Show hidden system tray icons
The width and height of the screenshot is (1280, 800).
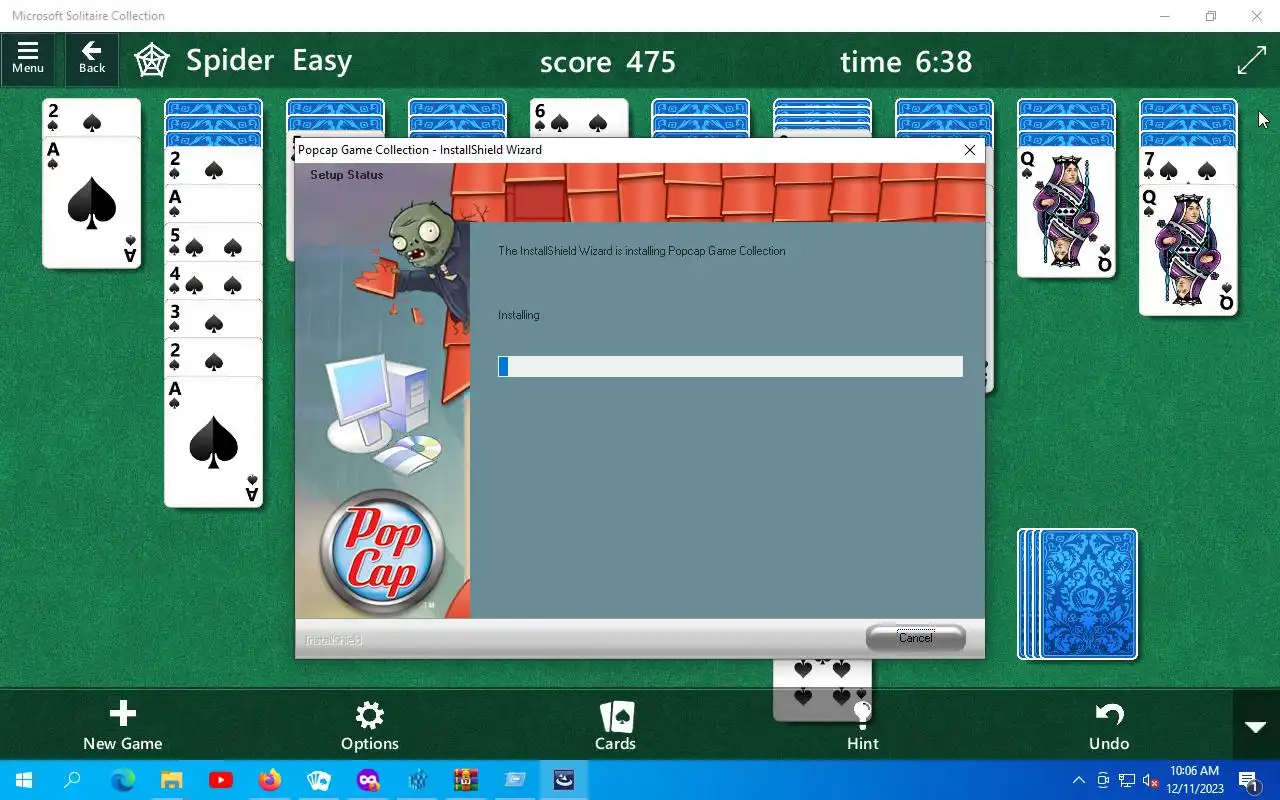[1079, 780]
